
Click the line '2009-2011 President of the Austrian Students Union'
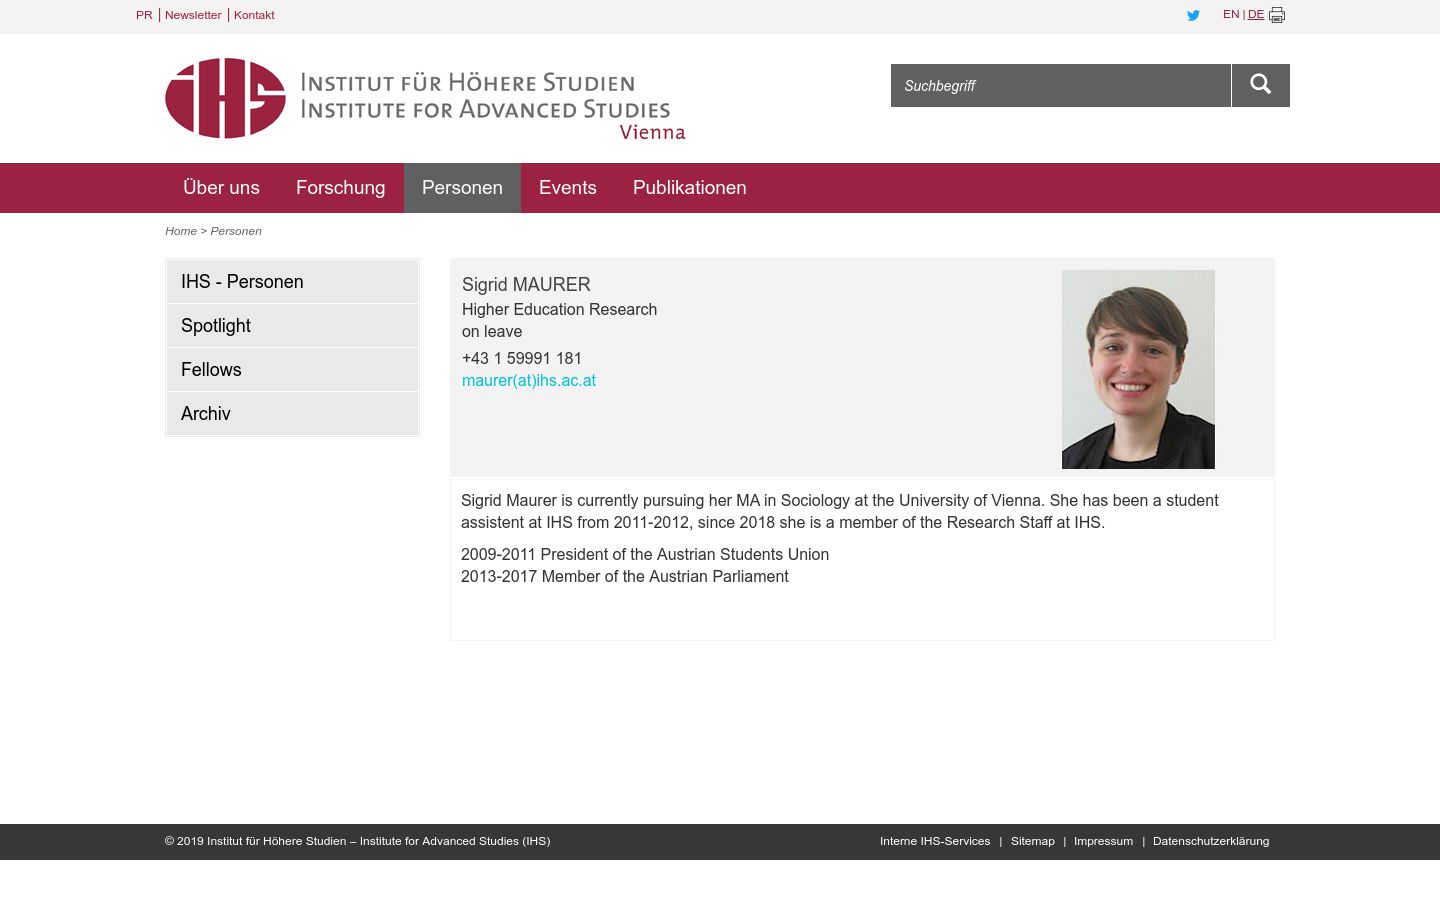tap(645, 554)
